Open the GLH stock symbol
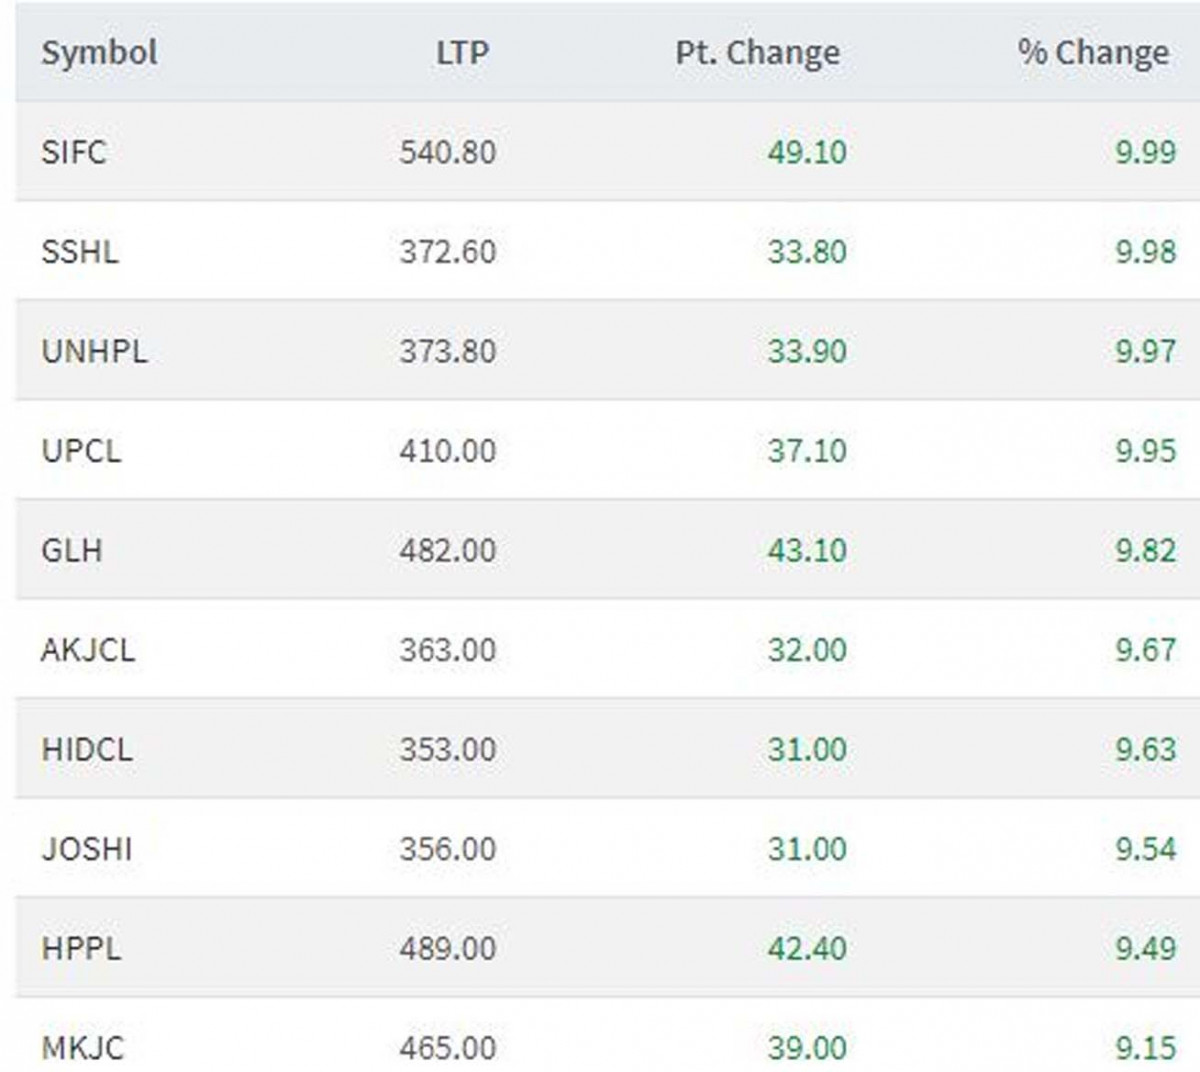This screenshot has height=1072, width=1200. (x=71, y=550)
